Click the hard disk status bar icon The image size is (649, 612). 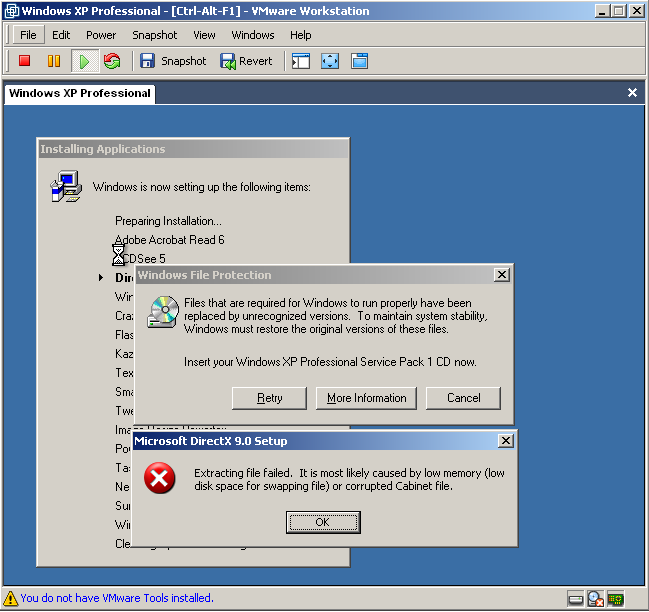[575, 599]
